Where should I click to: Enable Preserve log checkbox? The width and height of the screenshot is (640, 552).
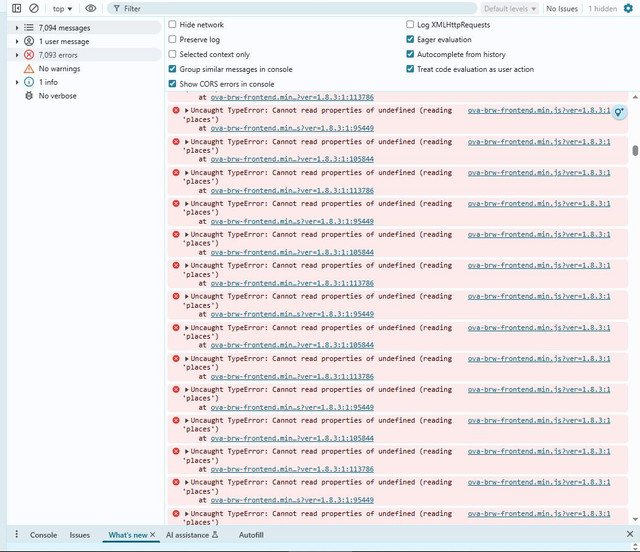coord(172,39)
